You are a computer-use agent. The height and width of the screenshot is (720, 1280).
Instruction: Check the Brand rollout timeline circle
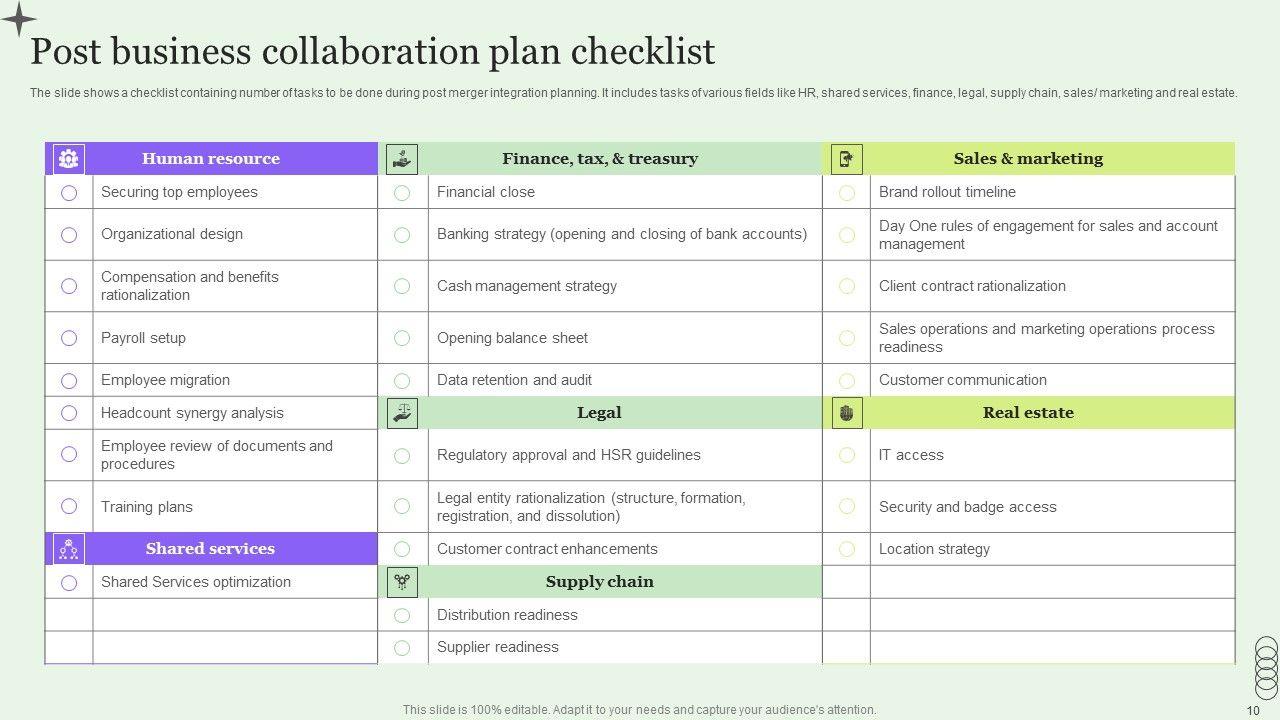click(x=847, y=193)
